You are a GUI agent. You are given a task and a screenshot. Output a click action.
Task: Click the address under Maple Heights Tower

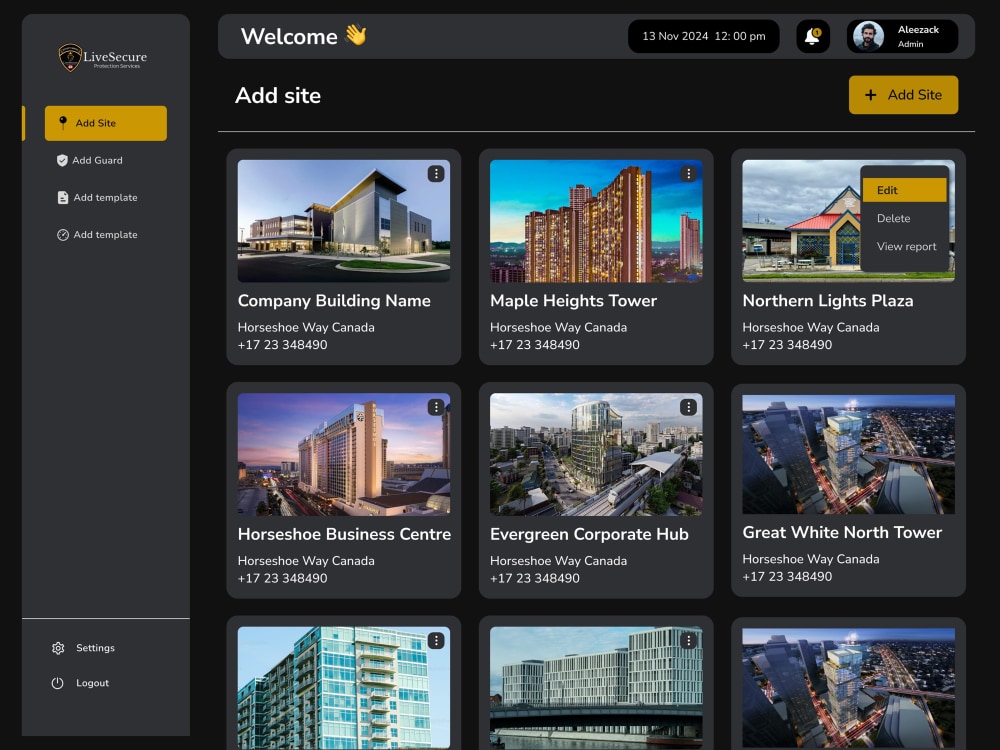pos(559,327)
